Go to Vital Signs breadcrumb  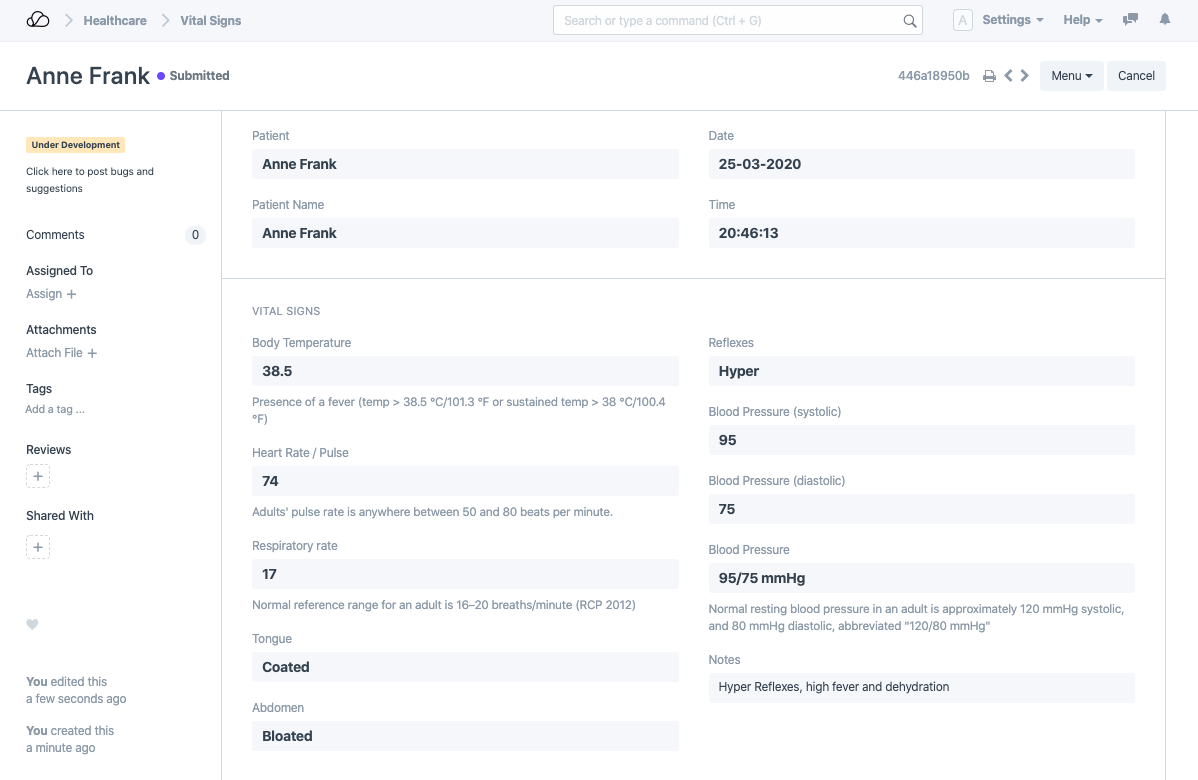click(210, 20)
